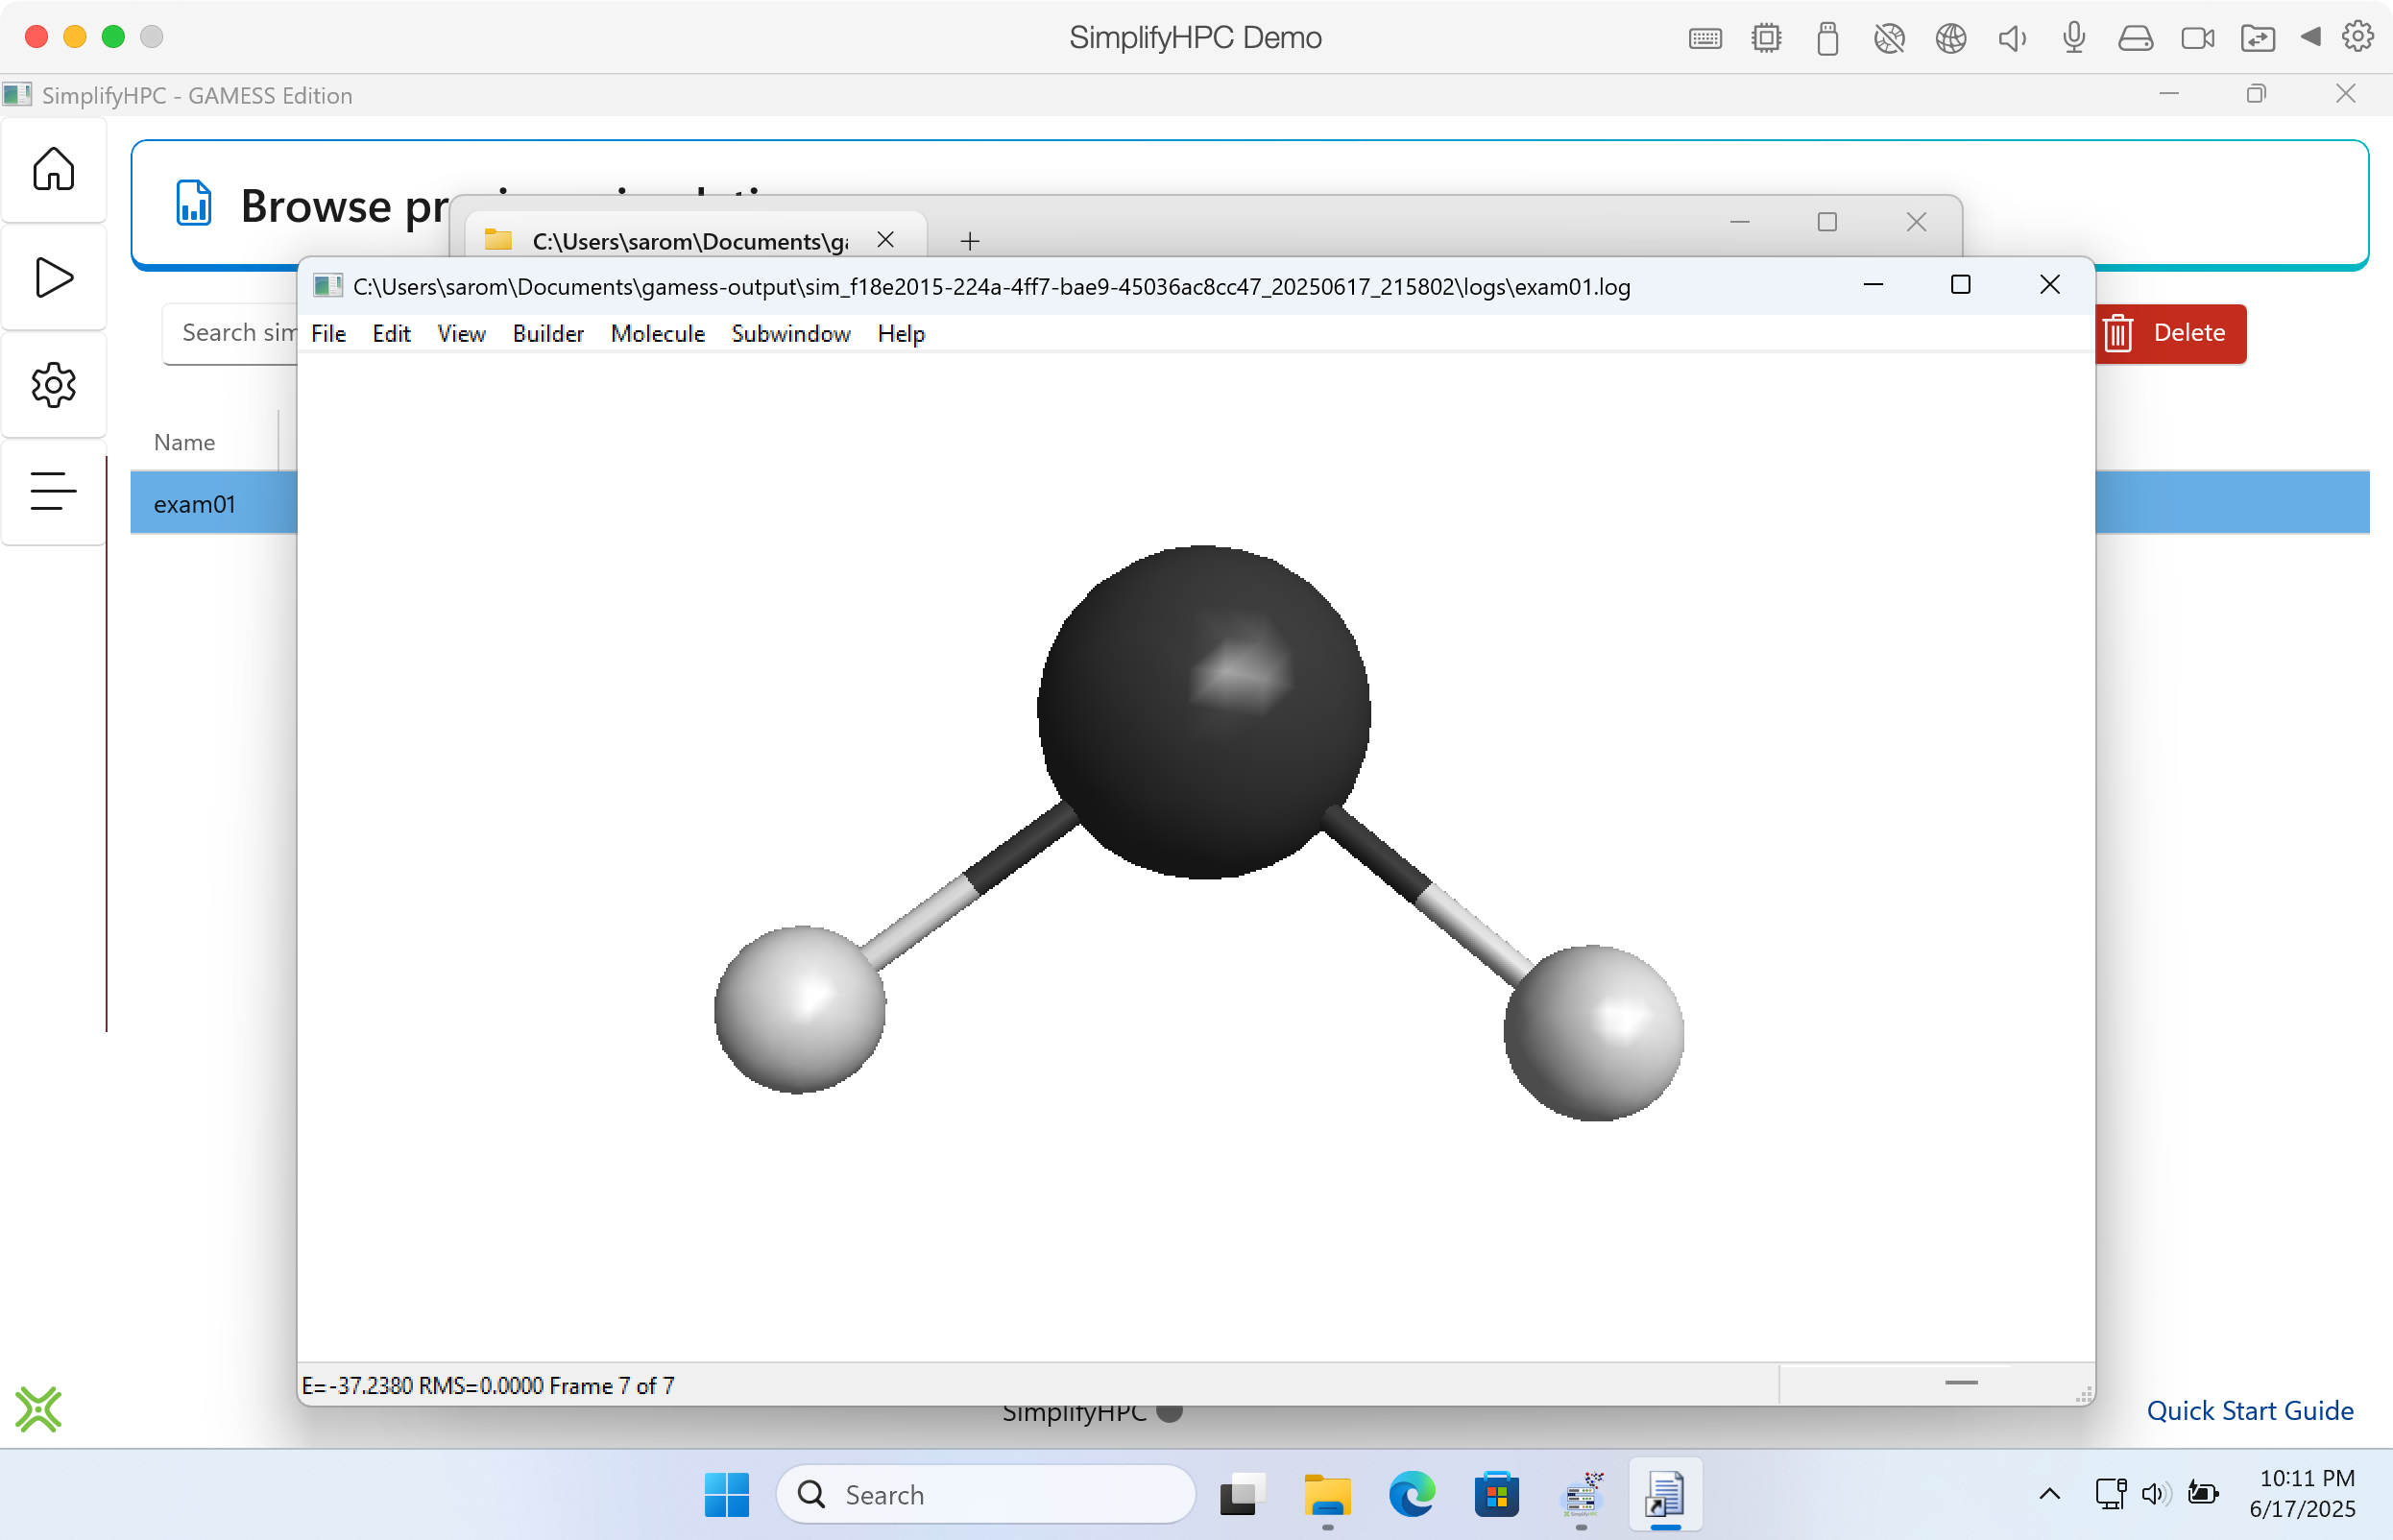Open the Builder menu
This screenshot has height=1540, width=2393.
point(547,334)
